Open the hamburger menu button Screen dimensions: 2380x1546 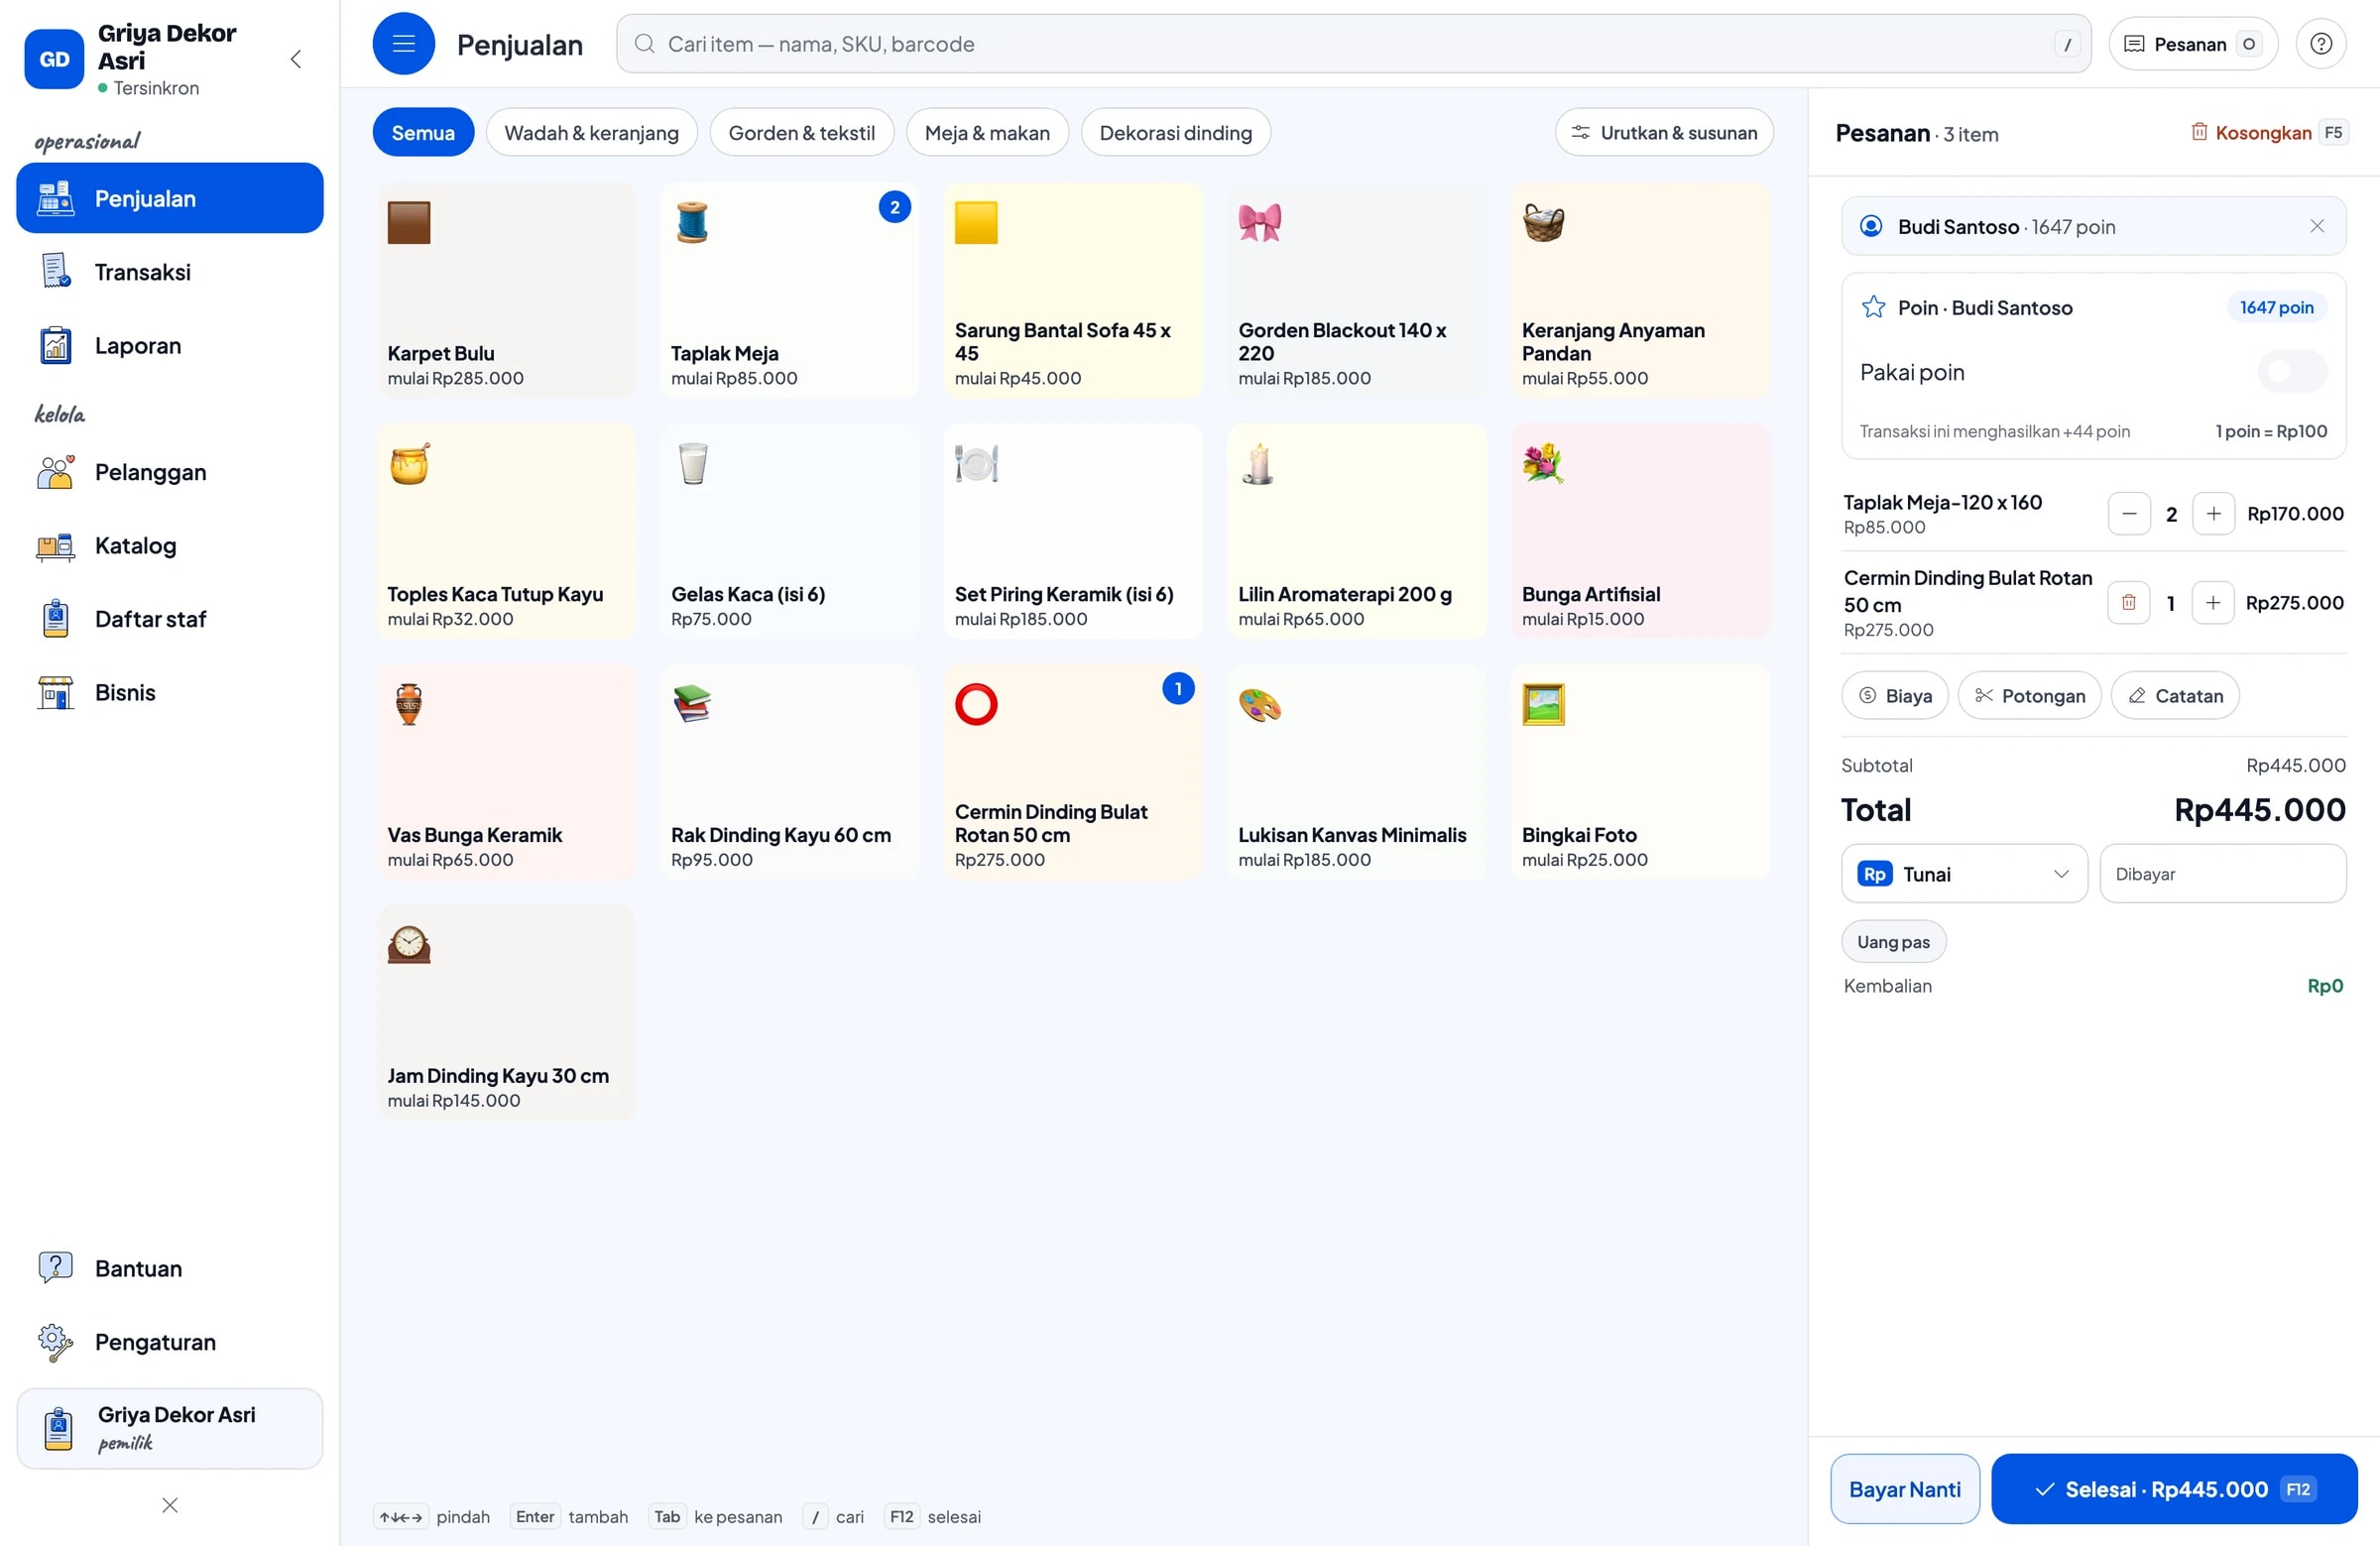pyautogui.click(x=403, y=44)
